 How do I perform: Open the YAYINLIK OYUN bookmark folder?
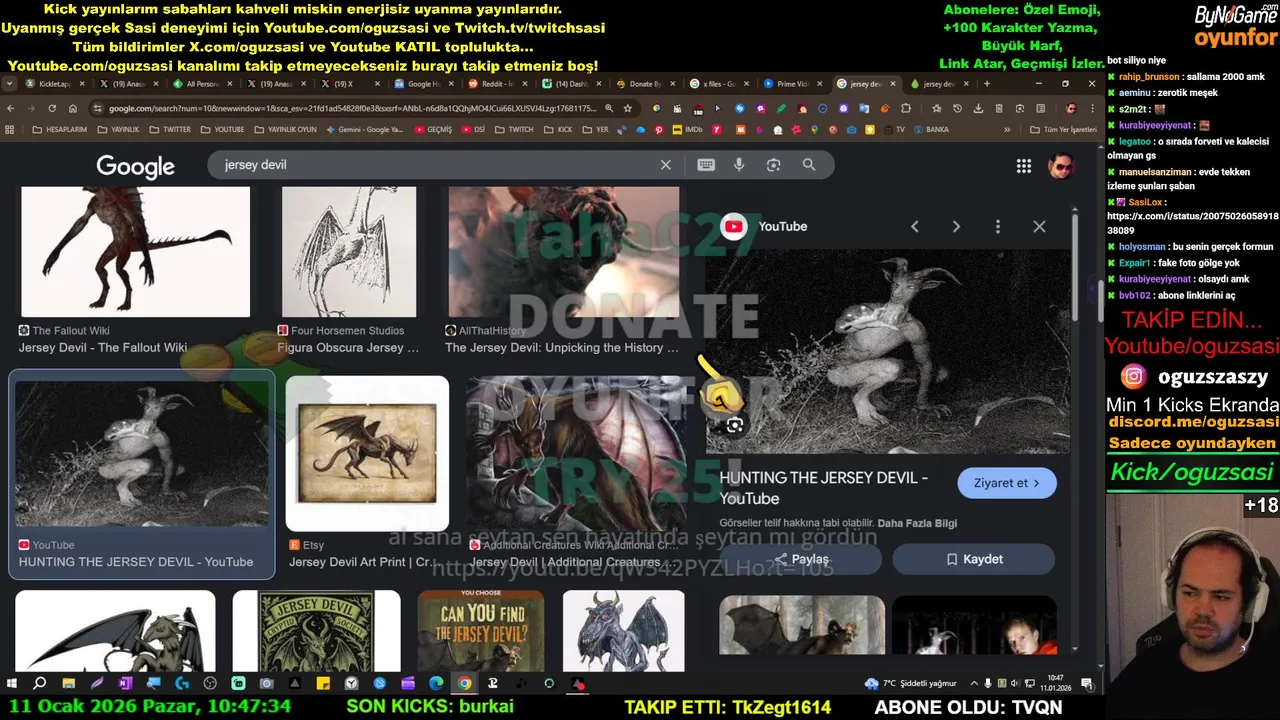(x=284, y=130)
